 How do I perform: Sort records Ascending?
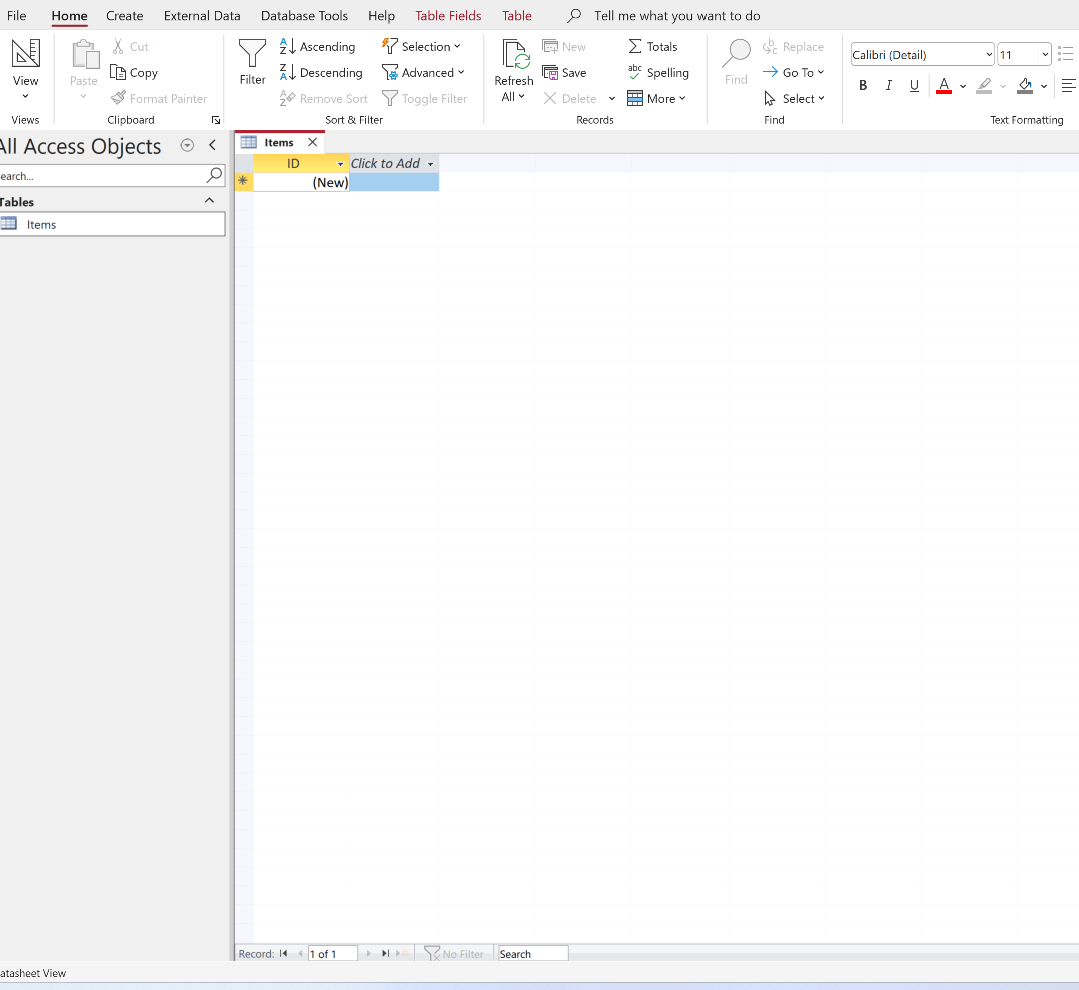tap(318, 46)
